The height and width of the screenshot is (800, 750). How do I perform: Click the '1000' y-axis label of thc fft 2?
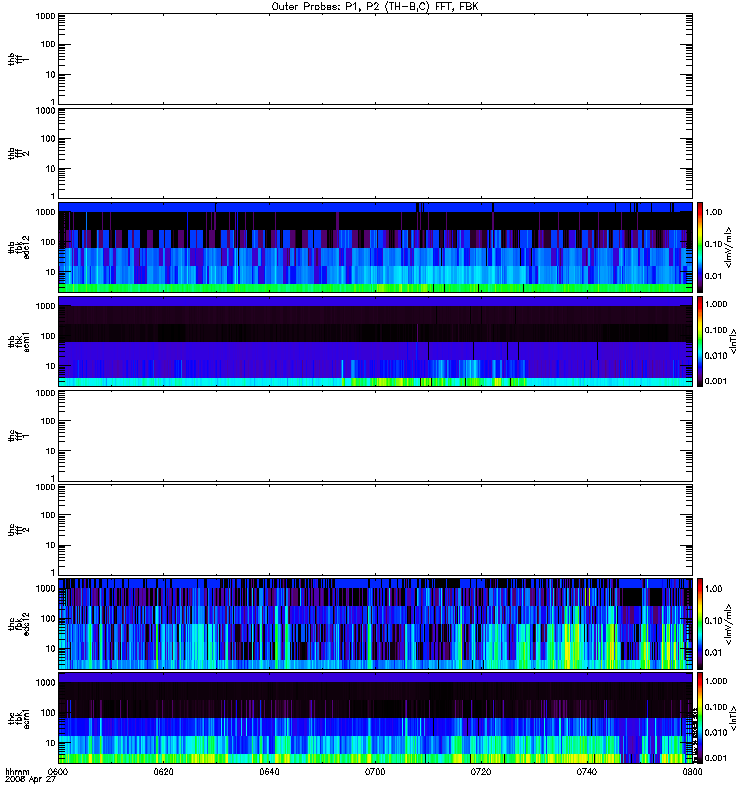coord(45,487)
